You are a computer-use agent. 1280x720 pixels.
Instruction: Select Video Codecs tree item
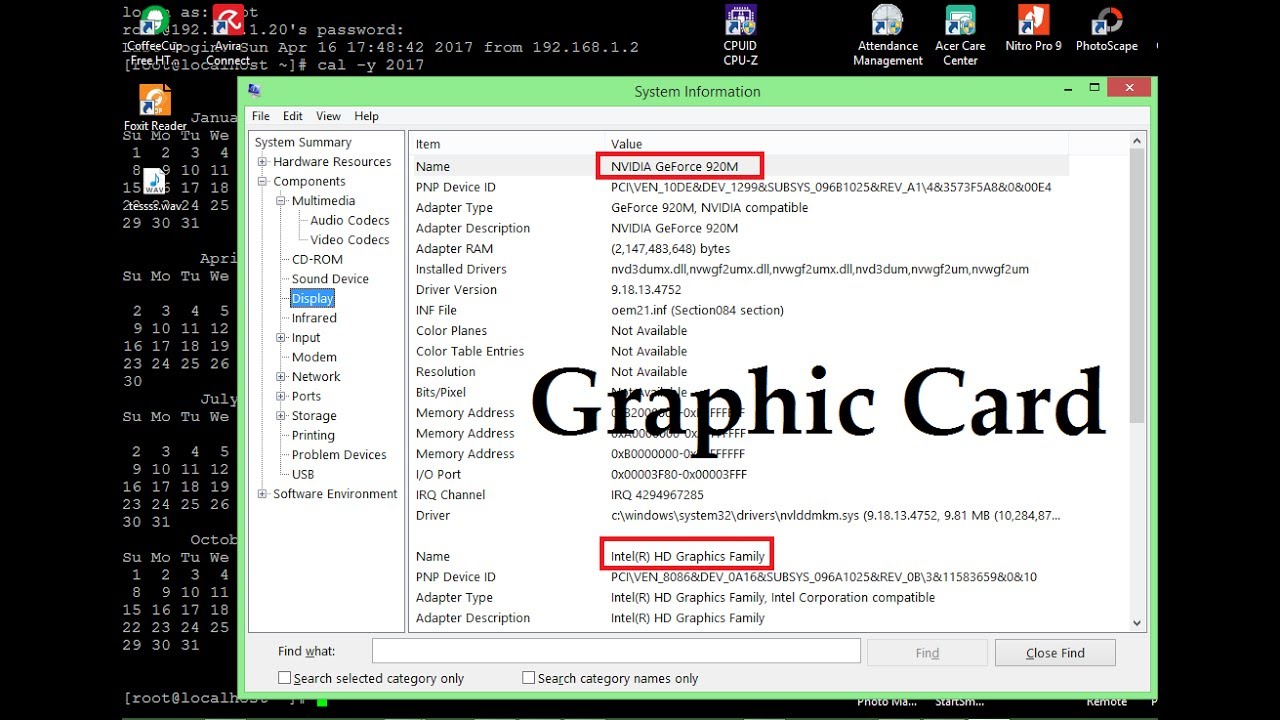(x=350, y=240)
